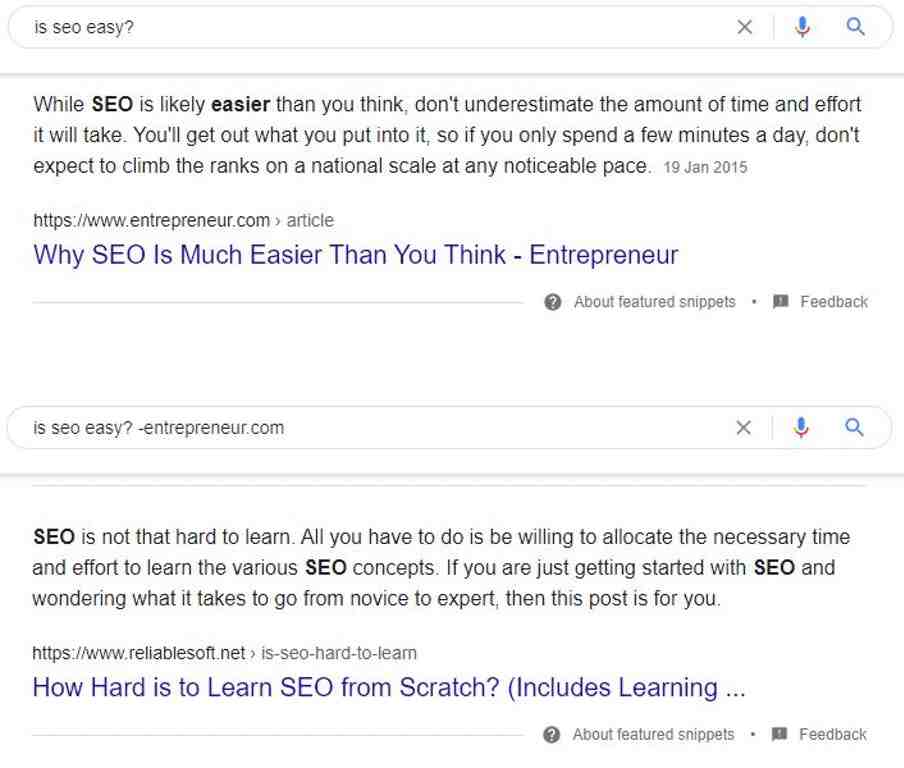Activate voice search in the top search bar
904x768 pixels.
point(800,27)
